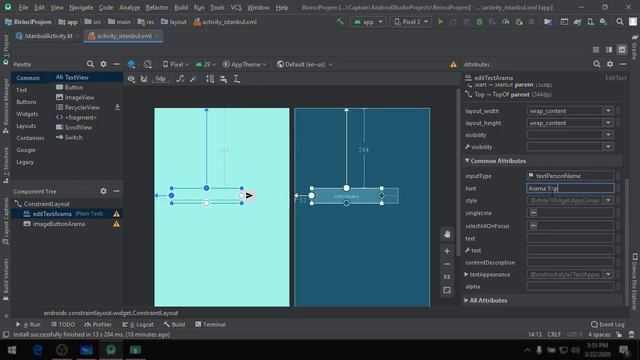Clear all constraints icon
The image size is (640, 360).
pyautogui.click(x=180, y=79)
